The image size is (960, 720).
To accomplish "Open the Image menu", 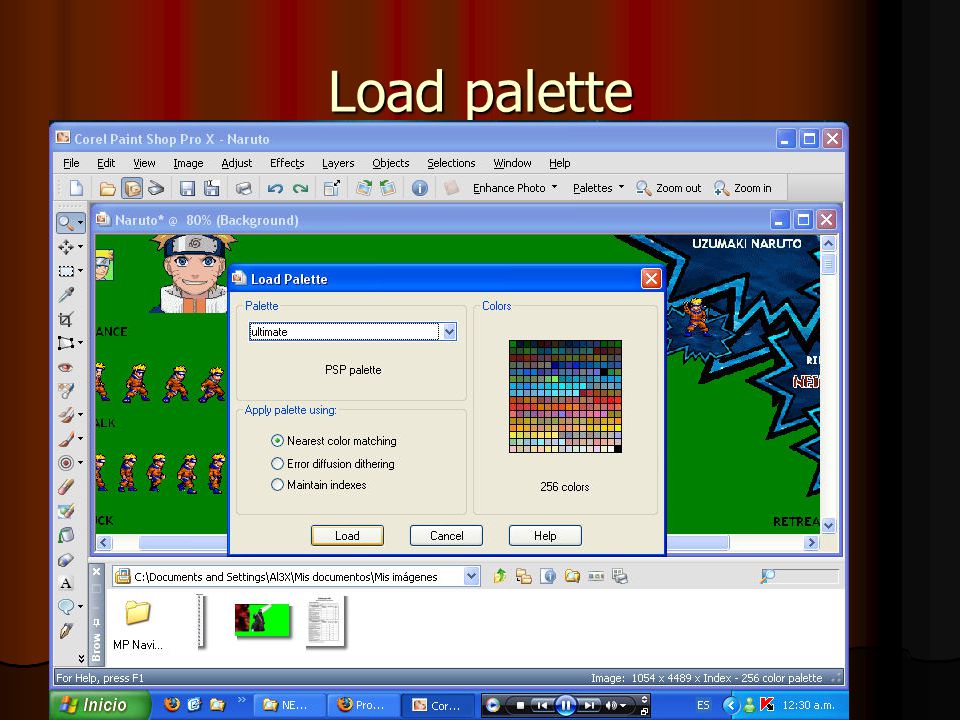I will tap(188, 163).
